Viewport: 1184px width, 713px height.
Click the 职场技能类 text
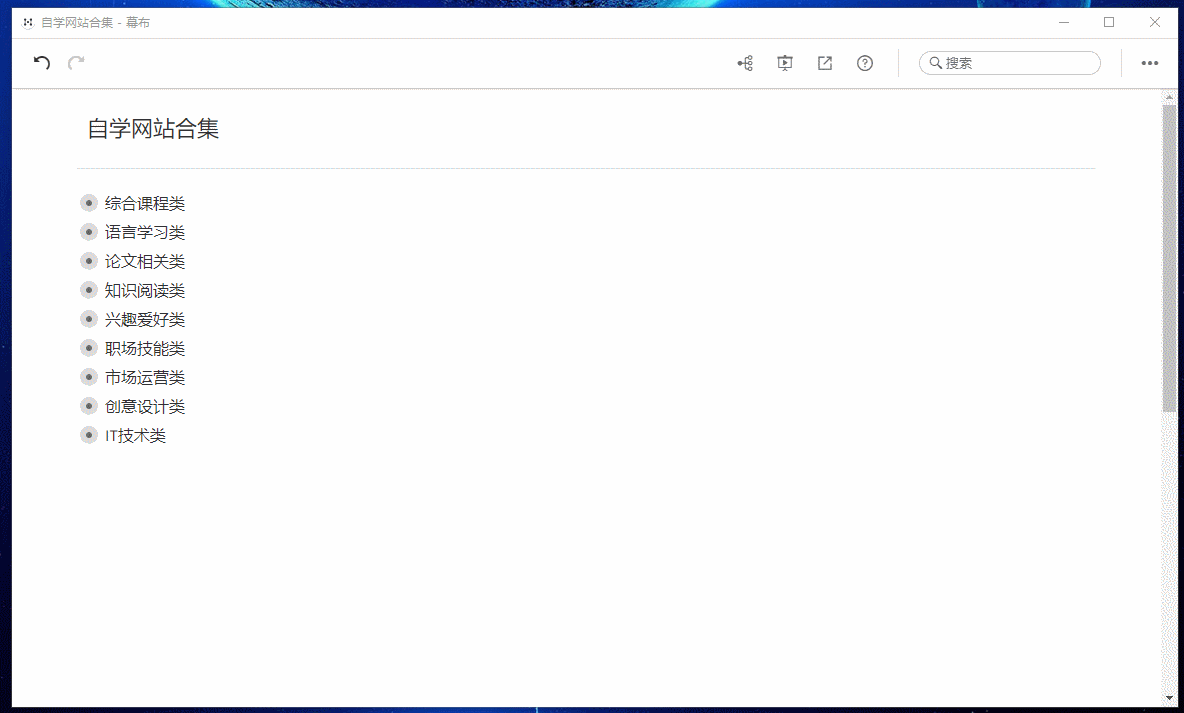pos(145,348)
